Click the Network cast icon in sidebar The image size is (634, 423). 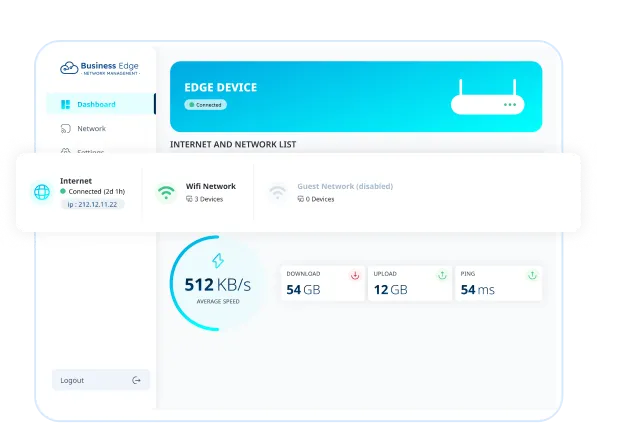65,129
